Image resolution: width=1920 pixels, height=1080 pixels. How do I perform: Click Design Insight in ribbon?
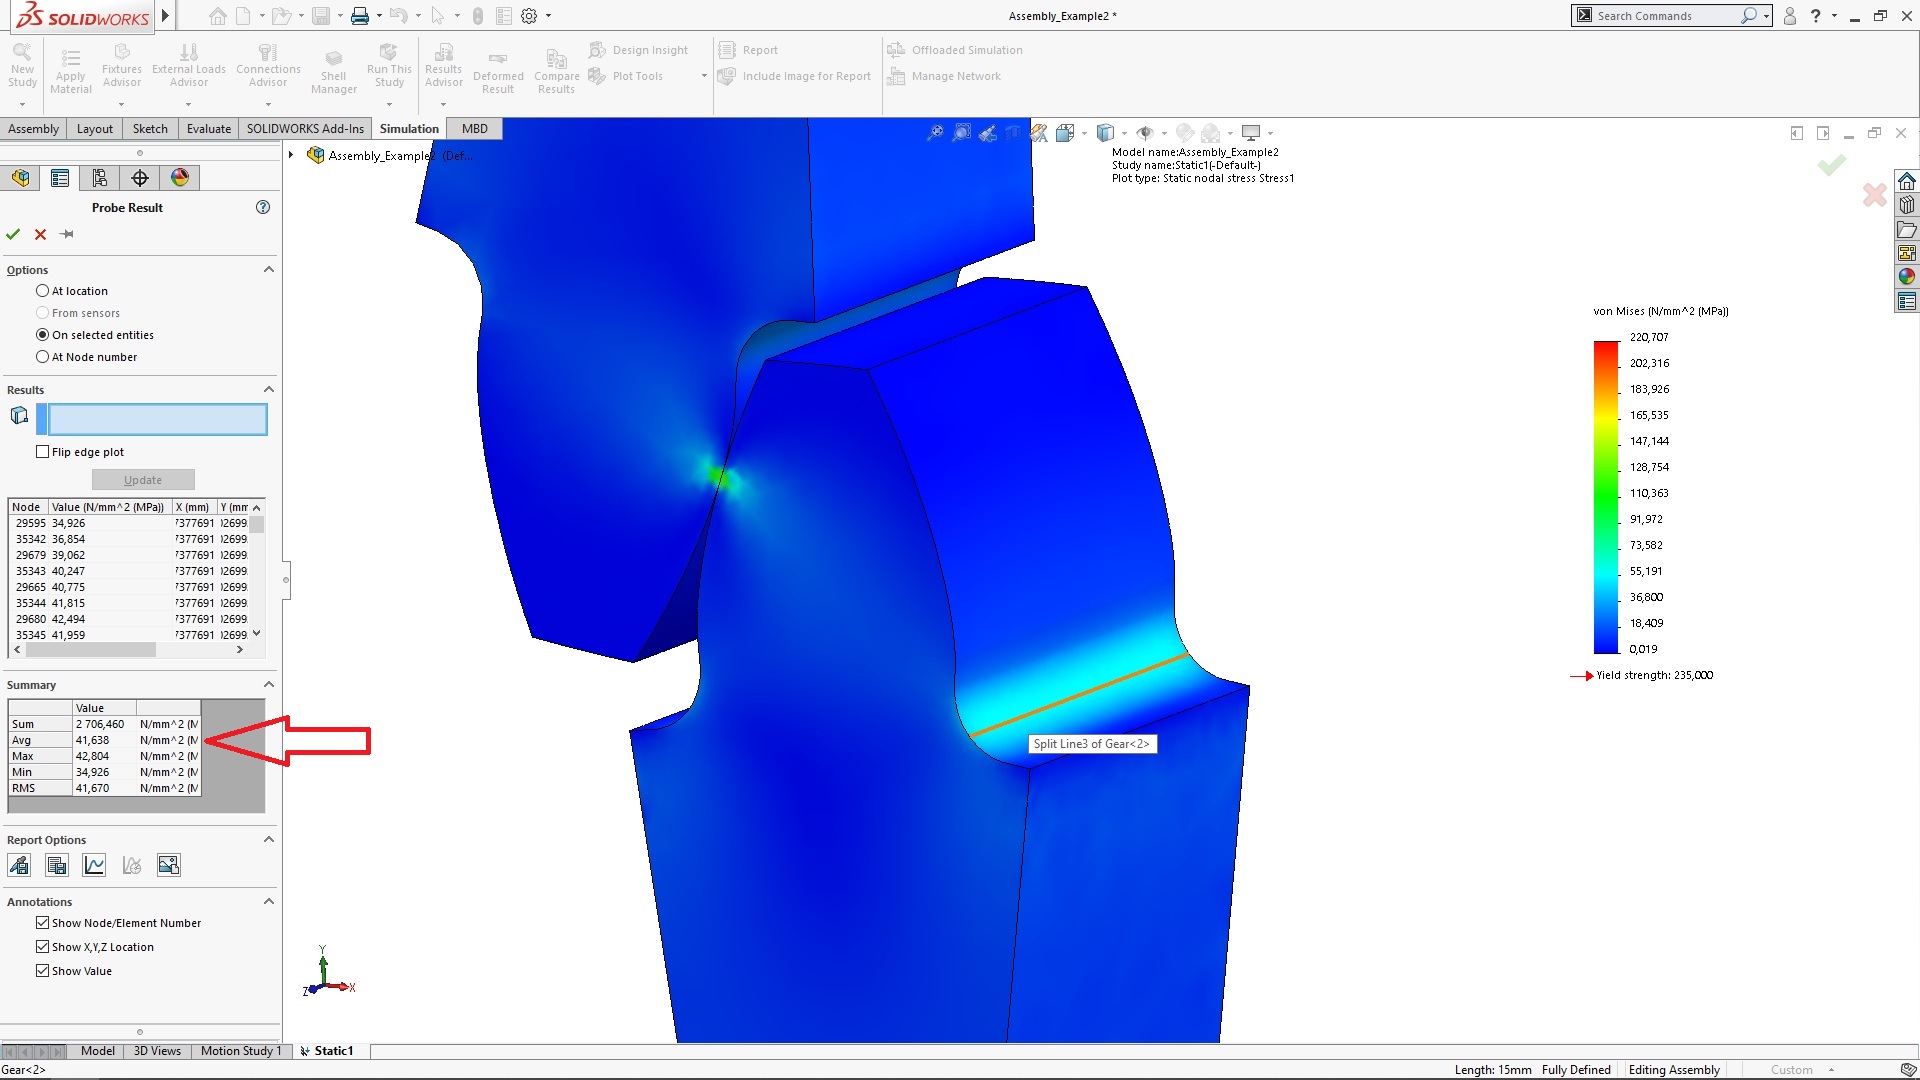[x=639, y=50]
